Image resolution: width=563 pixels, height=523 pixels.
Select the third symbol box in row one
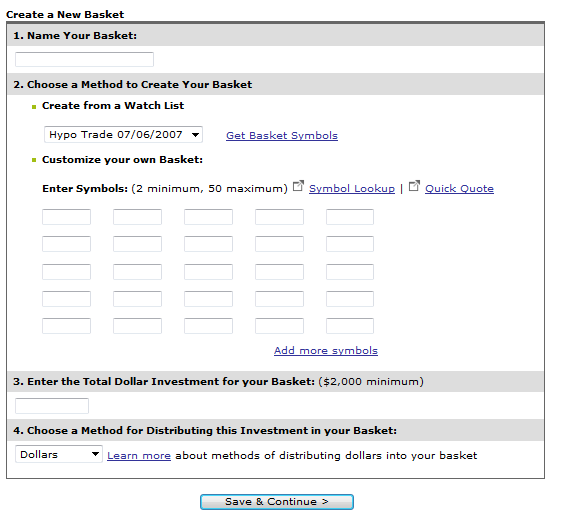click(x=209, y=217)
